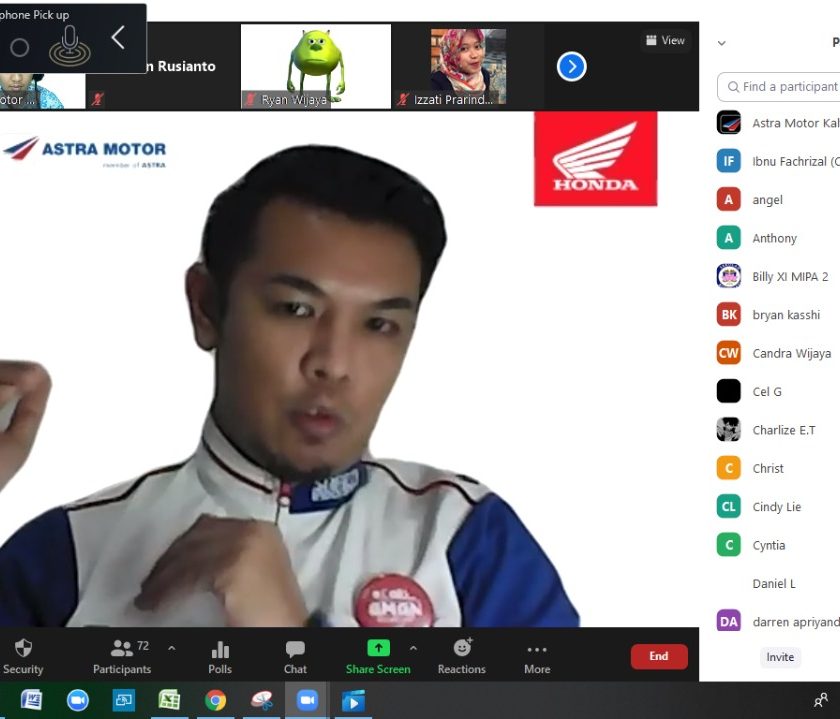This screenshot has width=840, height=719.
Task: Open Microsoft Word from the taskbar
Action: tap(31, 700)
